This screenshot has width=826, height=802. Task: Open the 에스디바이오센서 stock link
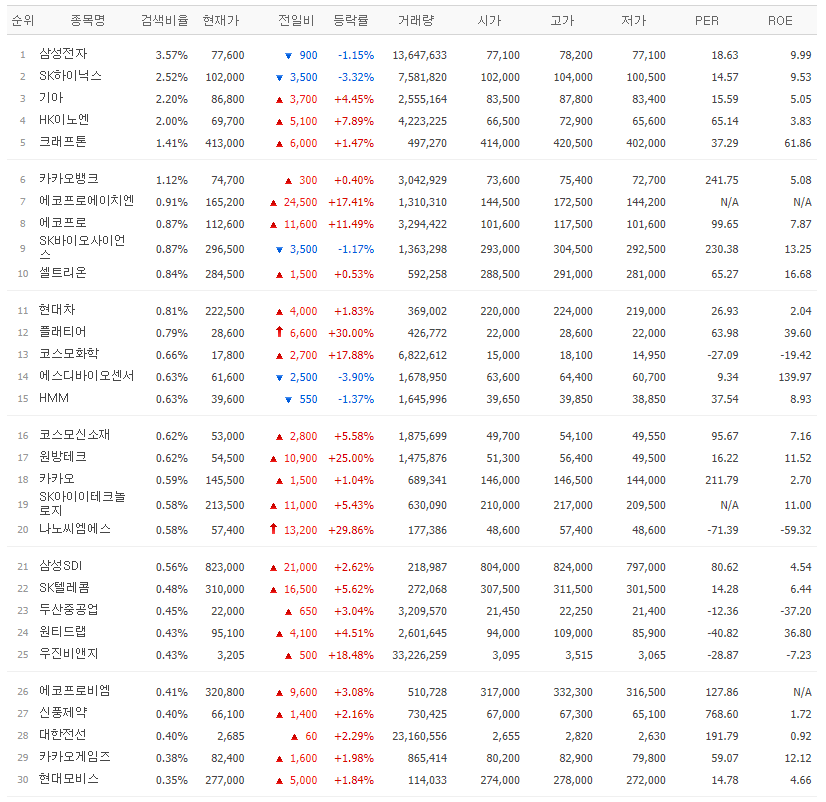(86, 376)
